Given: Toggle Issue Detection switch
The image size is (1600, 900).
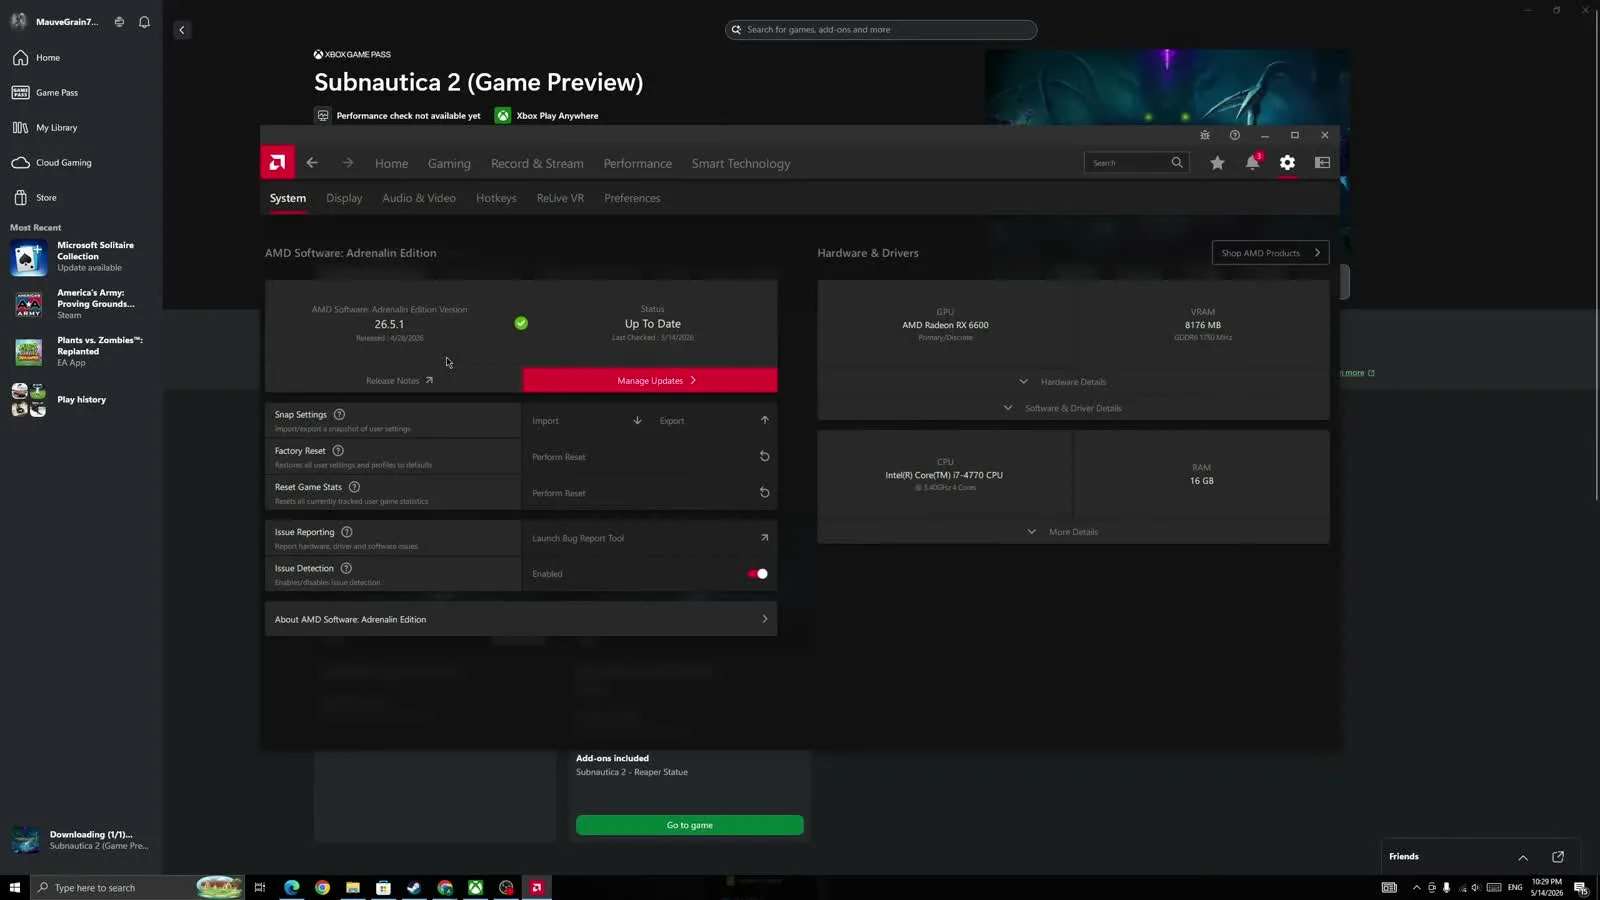Looking at the screenshot, I should 758,574.
